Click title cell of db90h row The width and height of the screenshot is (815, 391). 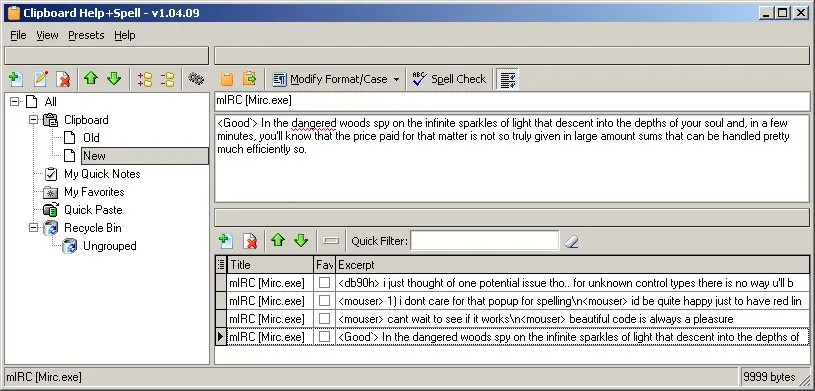click(x=270, y=283)
